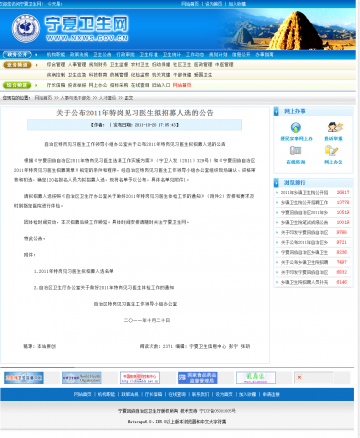Open 综合管理 under 业务频道
360x438 pixels.
[x=56, y=65]
